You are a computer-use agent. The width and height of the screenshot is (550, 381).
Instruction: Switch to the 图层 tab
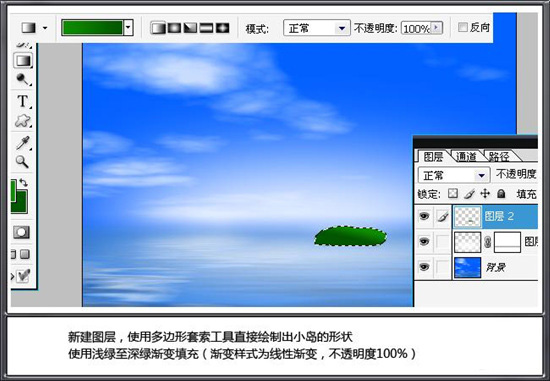434,156
